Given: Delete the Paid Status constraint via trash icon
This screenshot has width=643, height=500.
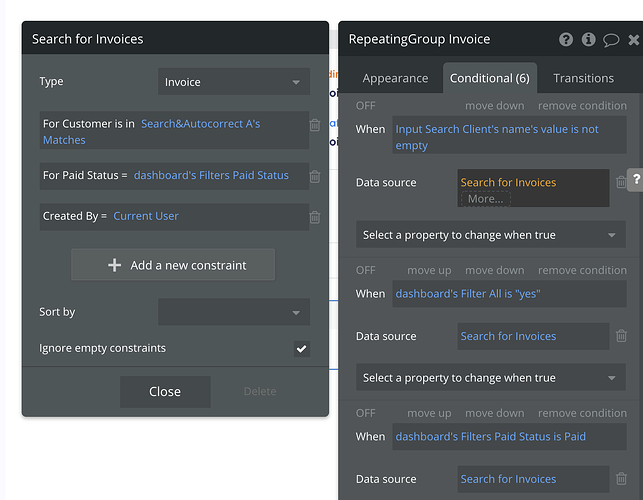Looking at the screenshot, I should pyautogui.click(x=315, y=177).
